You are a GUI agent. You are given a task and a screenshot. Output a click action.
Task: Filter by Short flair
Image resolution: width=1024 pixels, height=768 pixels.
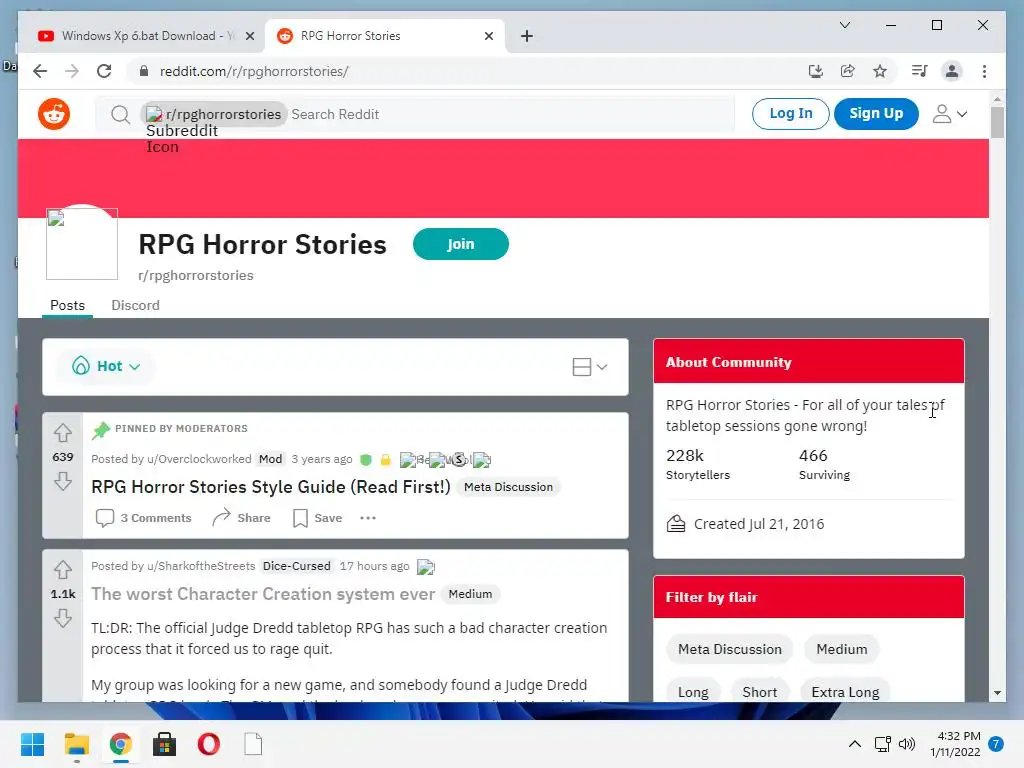click(x=760, y=692)
